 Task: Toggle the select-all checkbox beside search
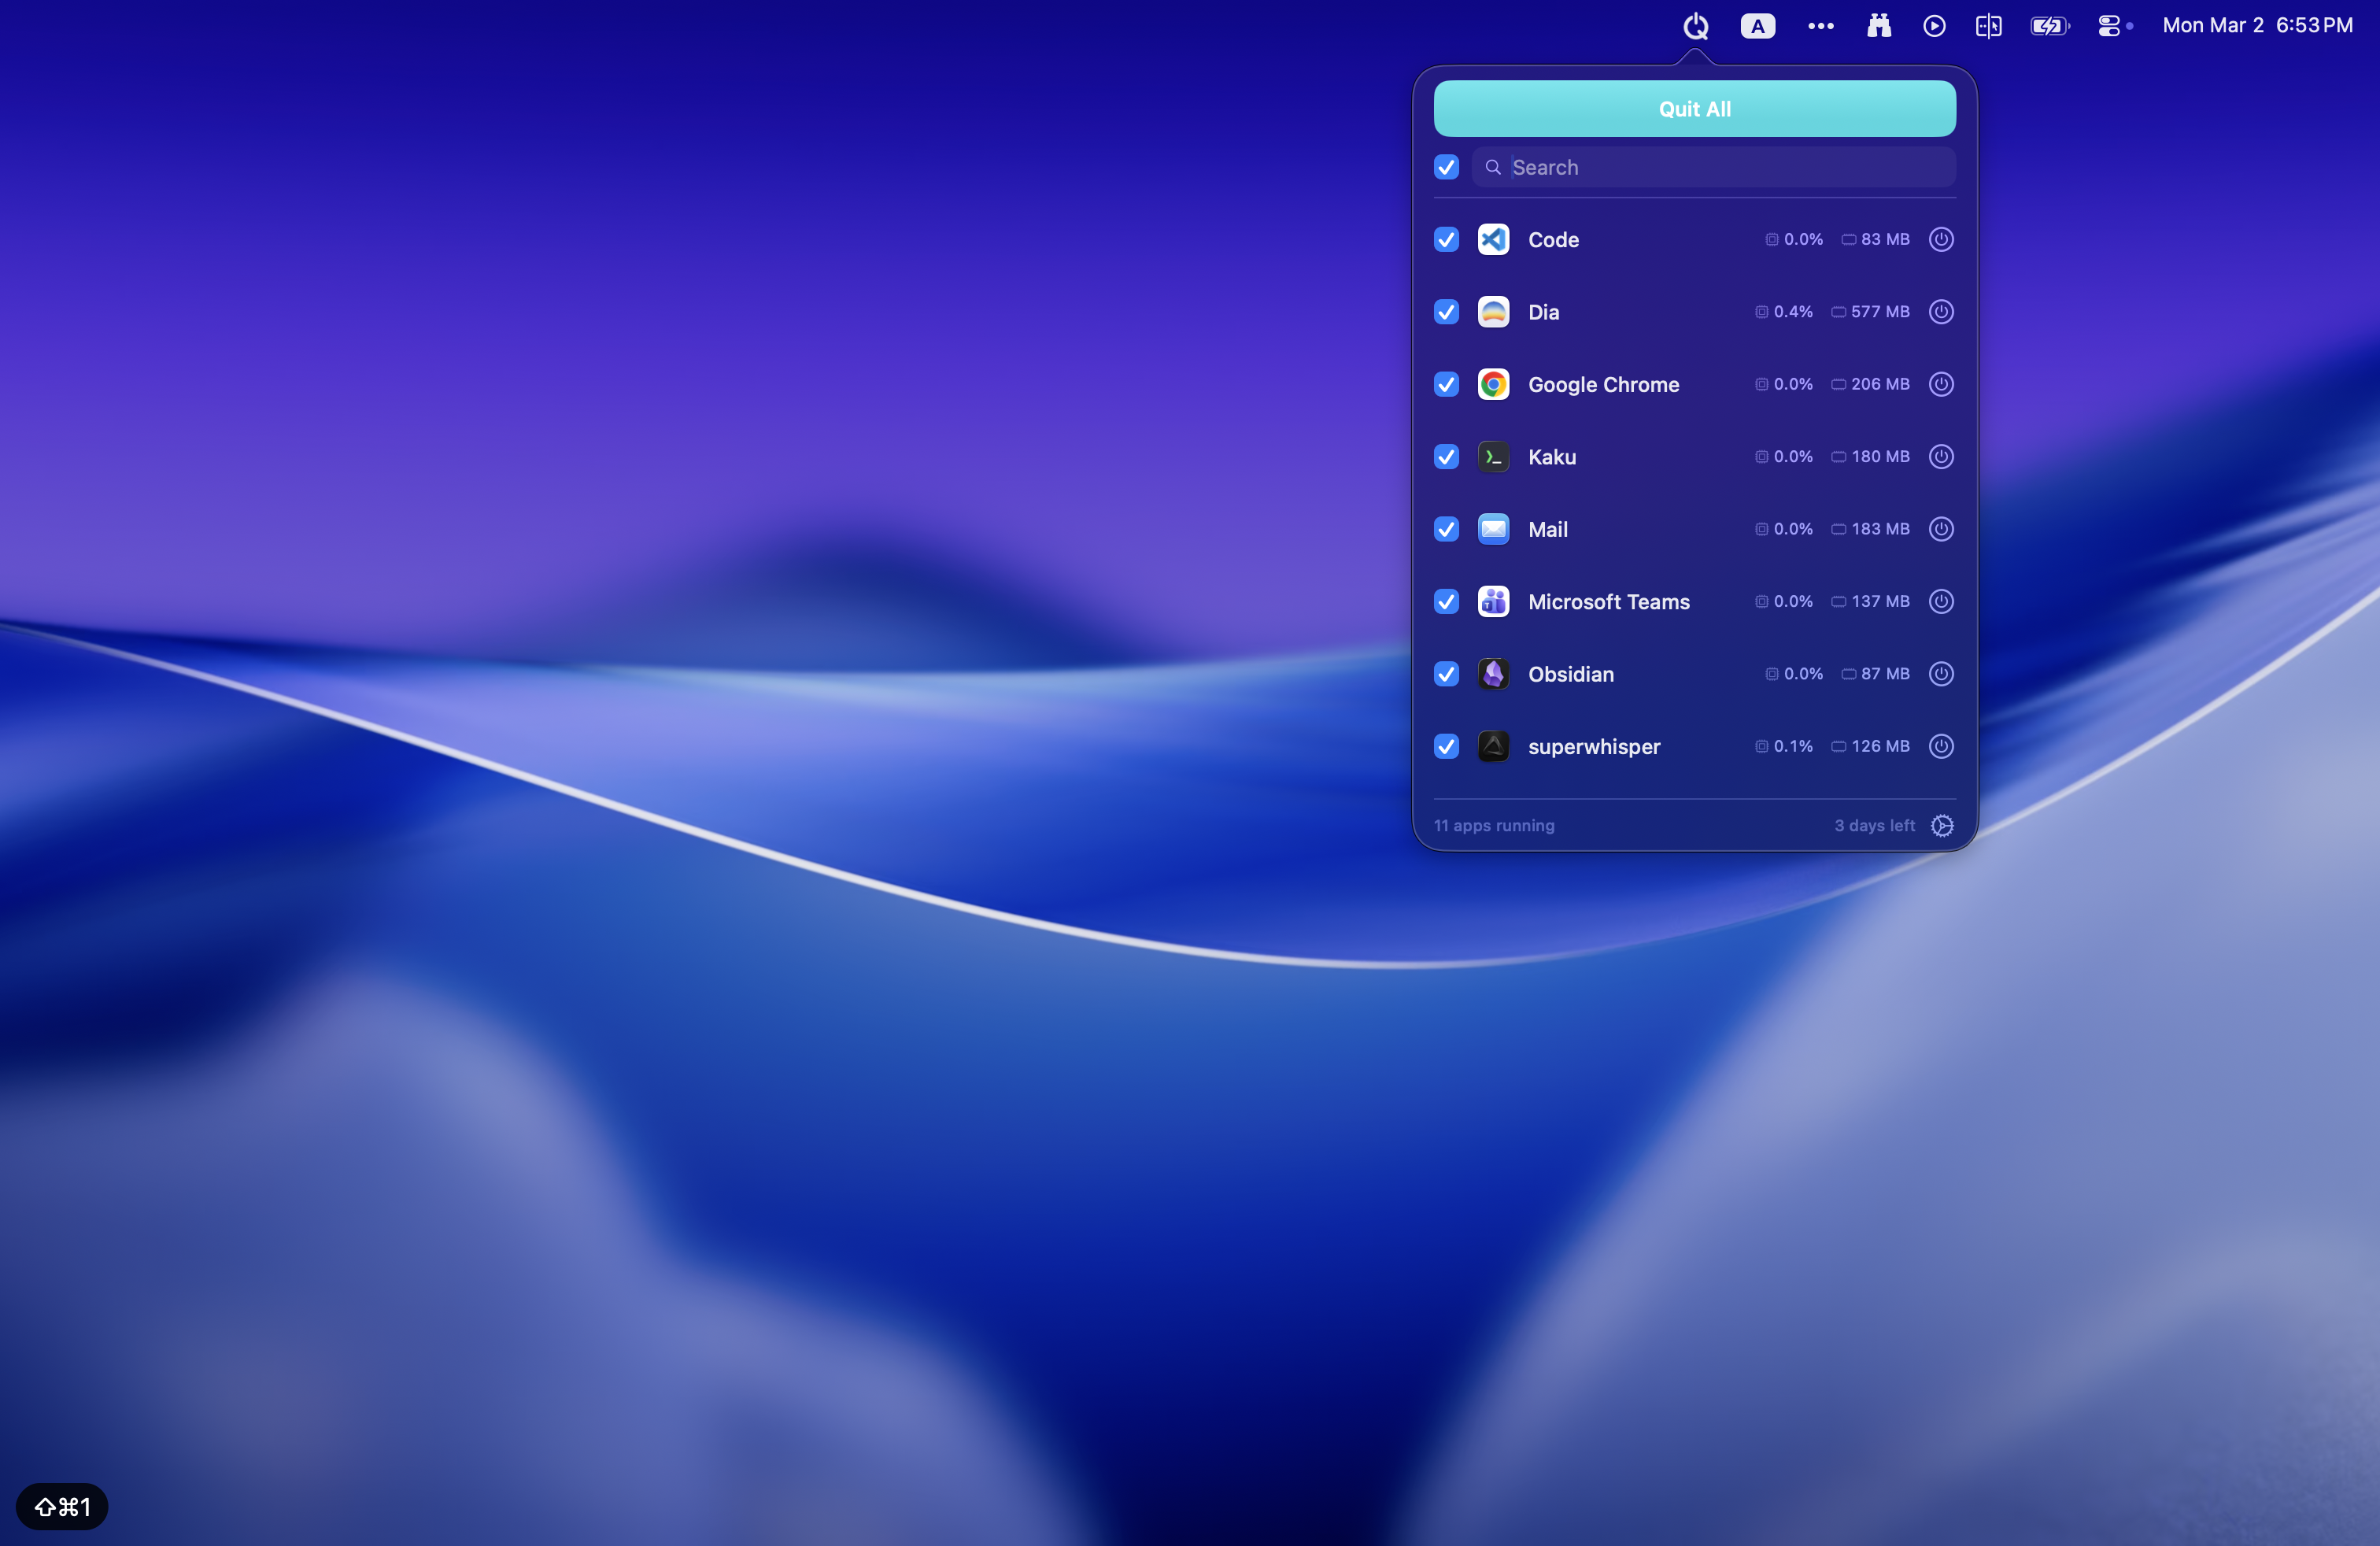(x=1445, y=167)
